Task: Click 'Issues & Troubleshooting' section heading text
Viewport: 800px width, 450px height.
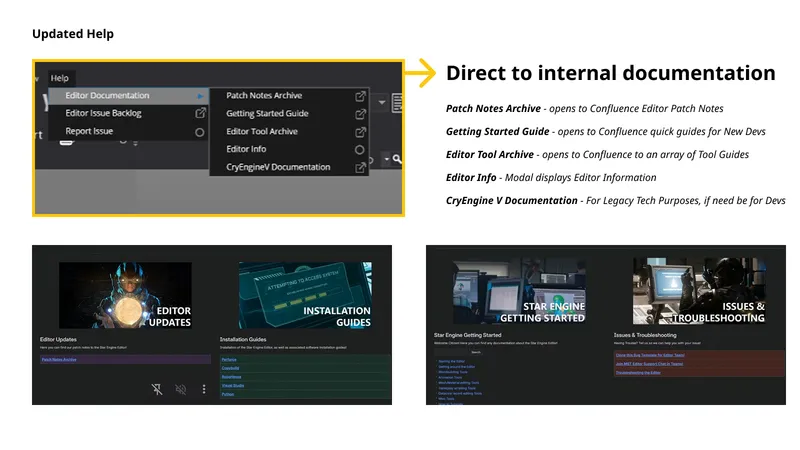Action: 645,335
